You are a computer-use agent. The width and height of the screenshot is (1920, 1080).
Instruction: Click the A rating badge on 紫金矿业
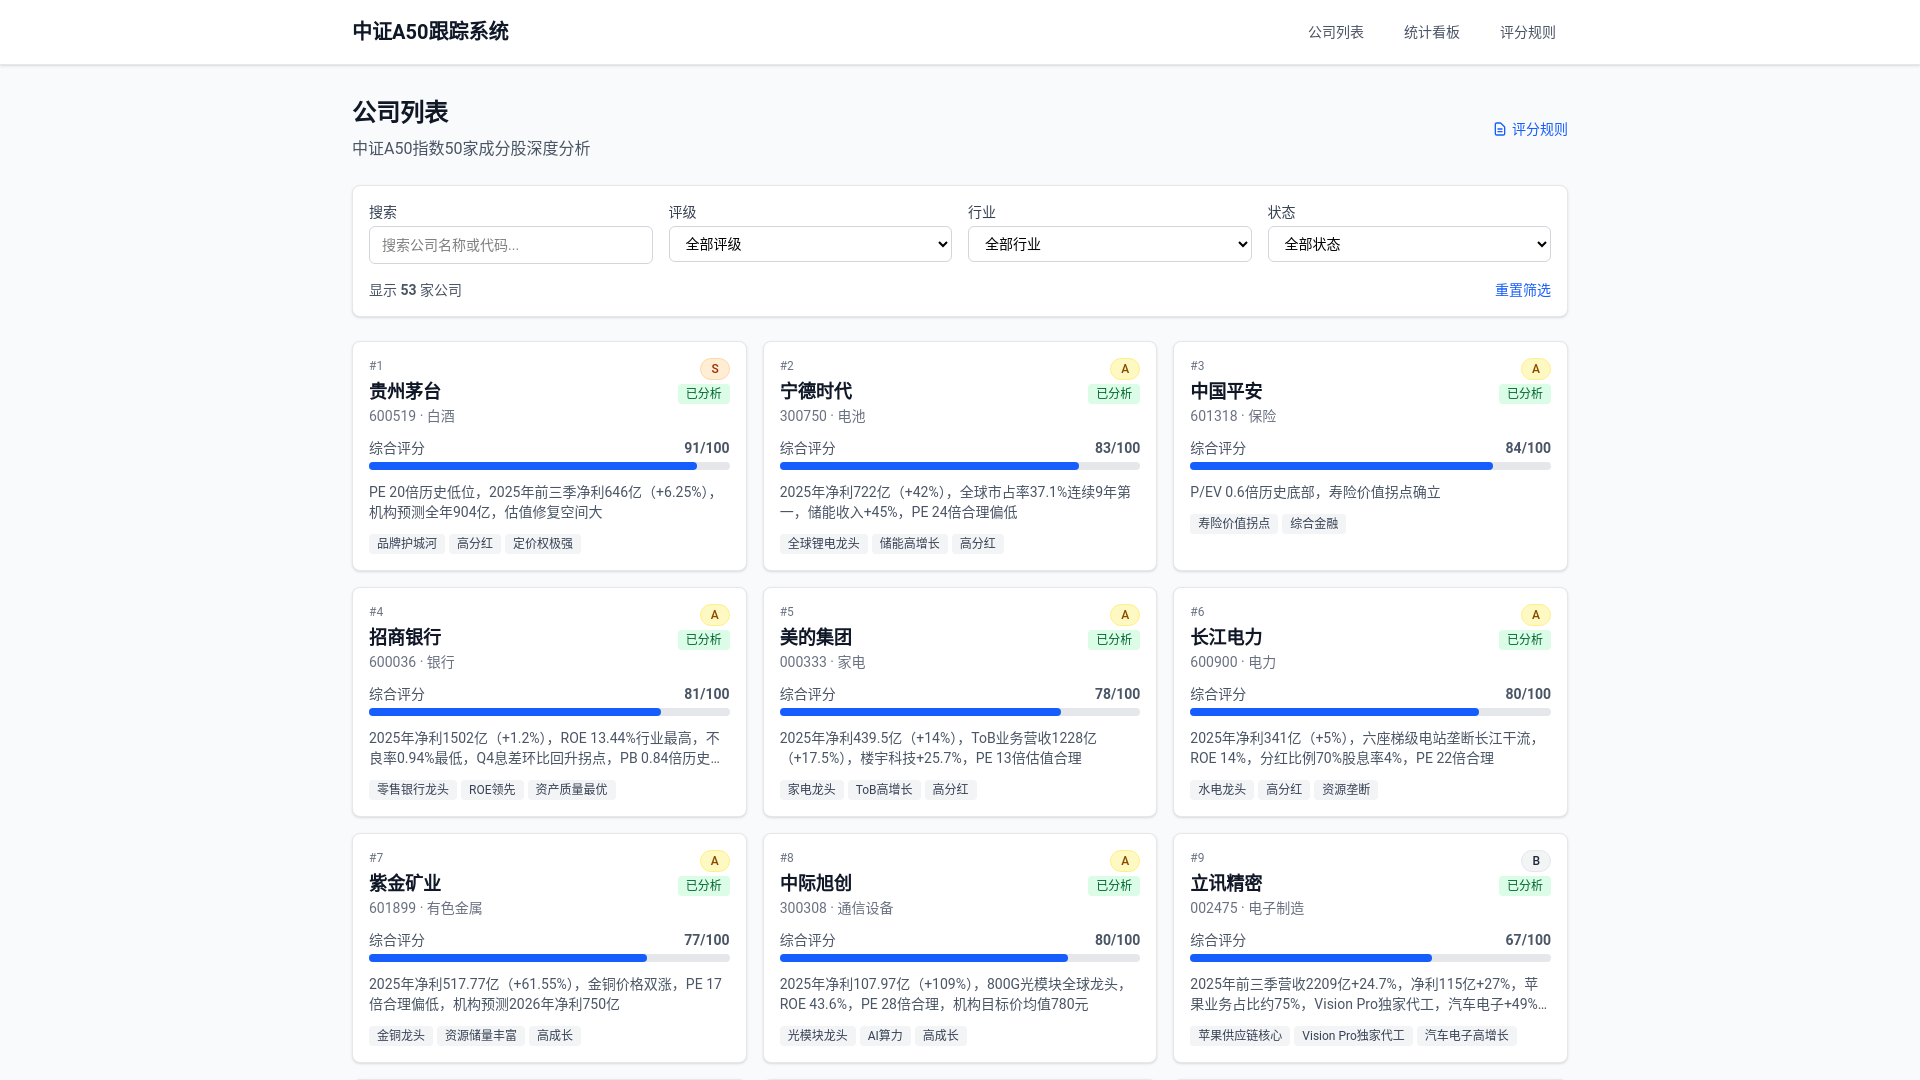click(x=715, y=861)
